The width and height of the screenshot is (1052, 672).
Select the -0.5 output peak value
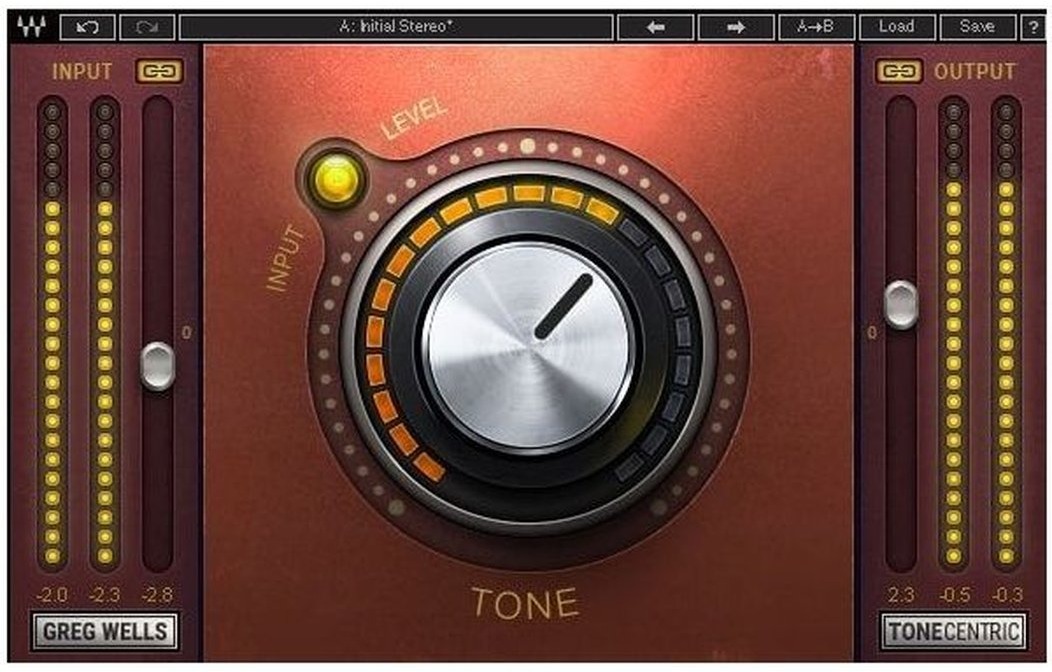tap(954, 594)
